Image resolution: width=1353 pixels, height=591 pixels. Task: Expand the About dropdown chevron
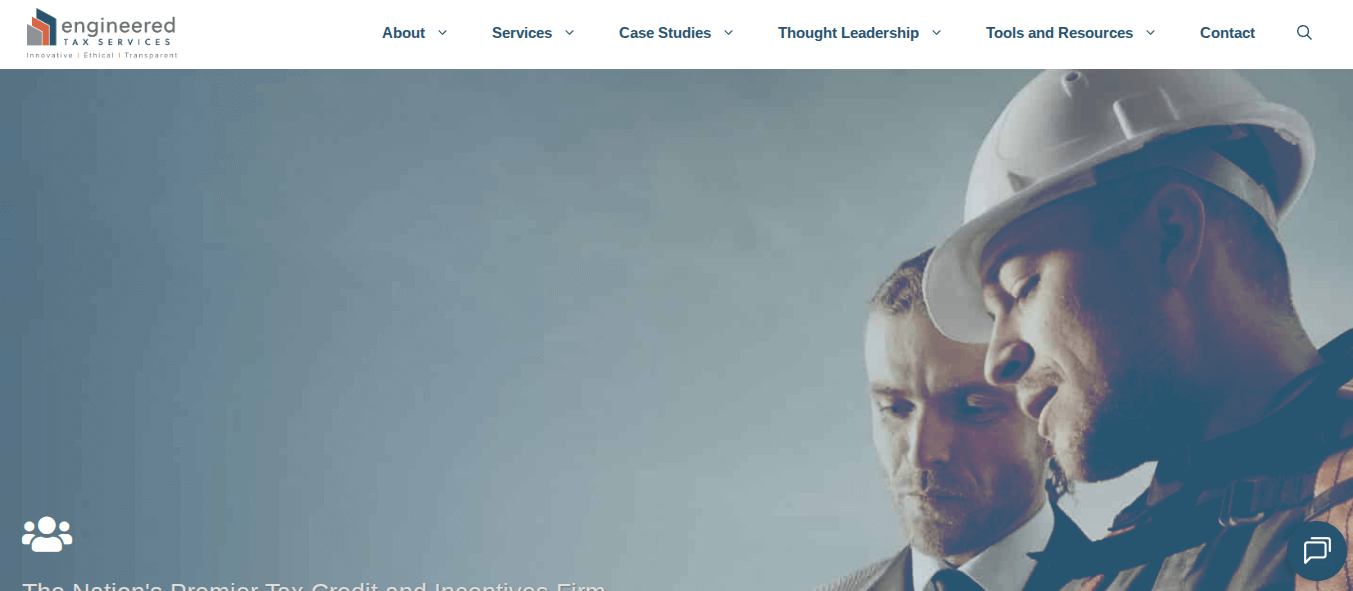[x=442, y=32]
